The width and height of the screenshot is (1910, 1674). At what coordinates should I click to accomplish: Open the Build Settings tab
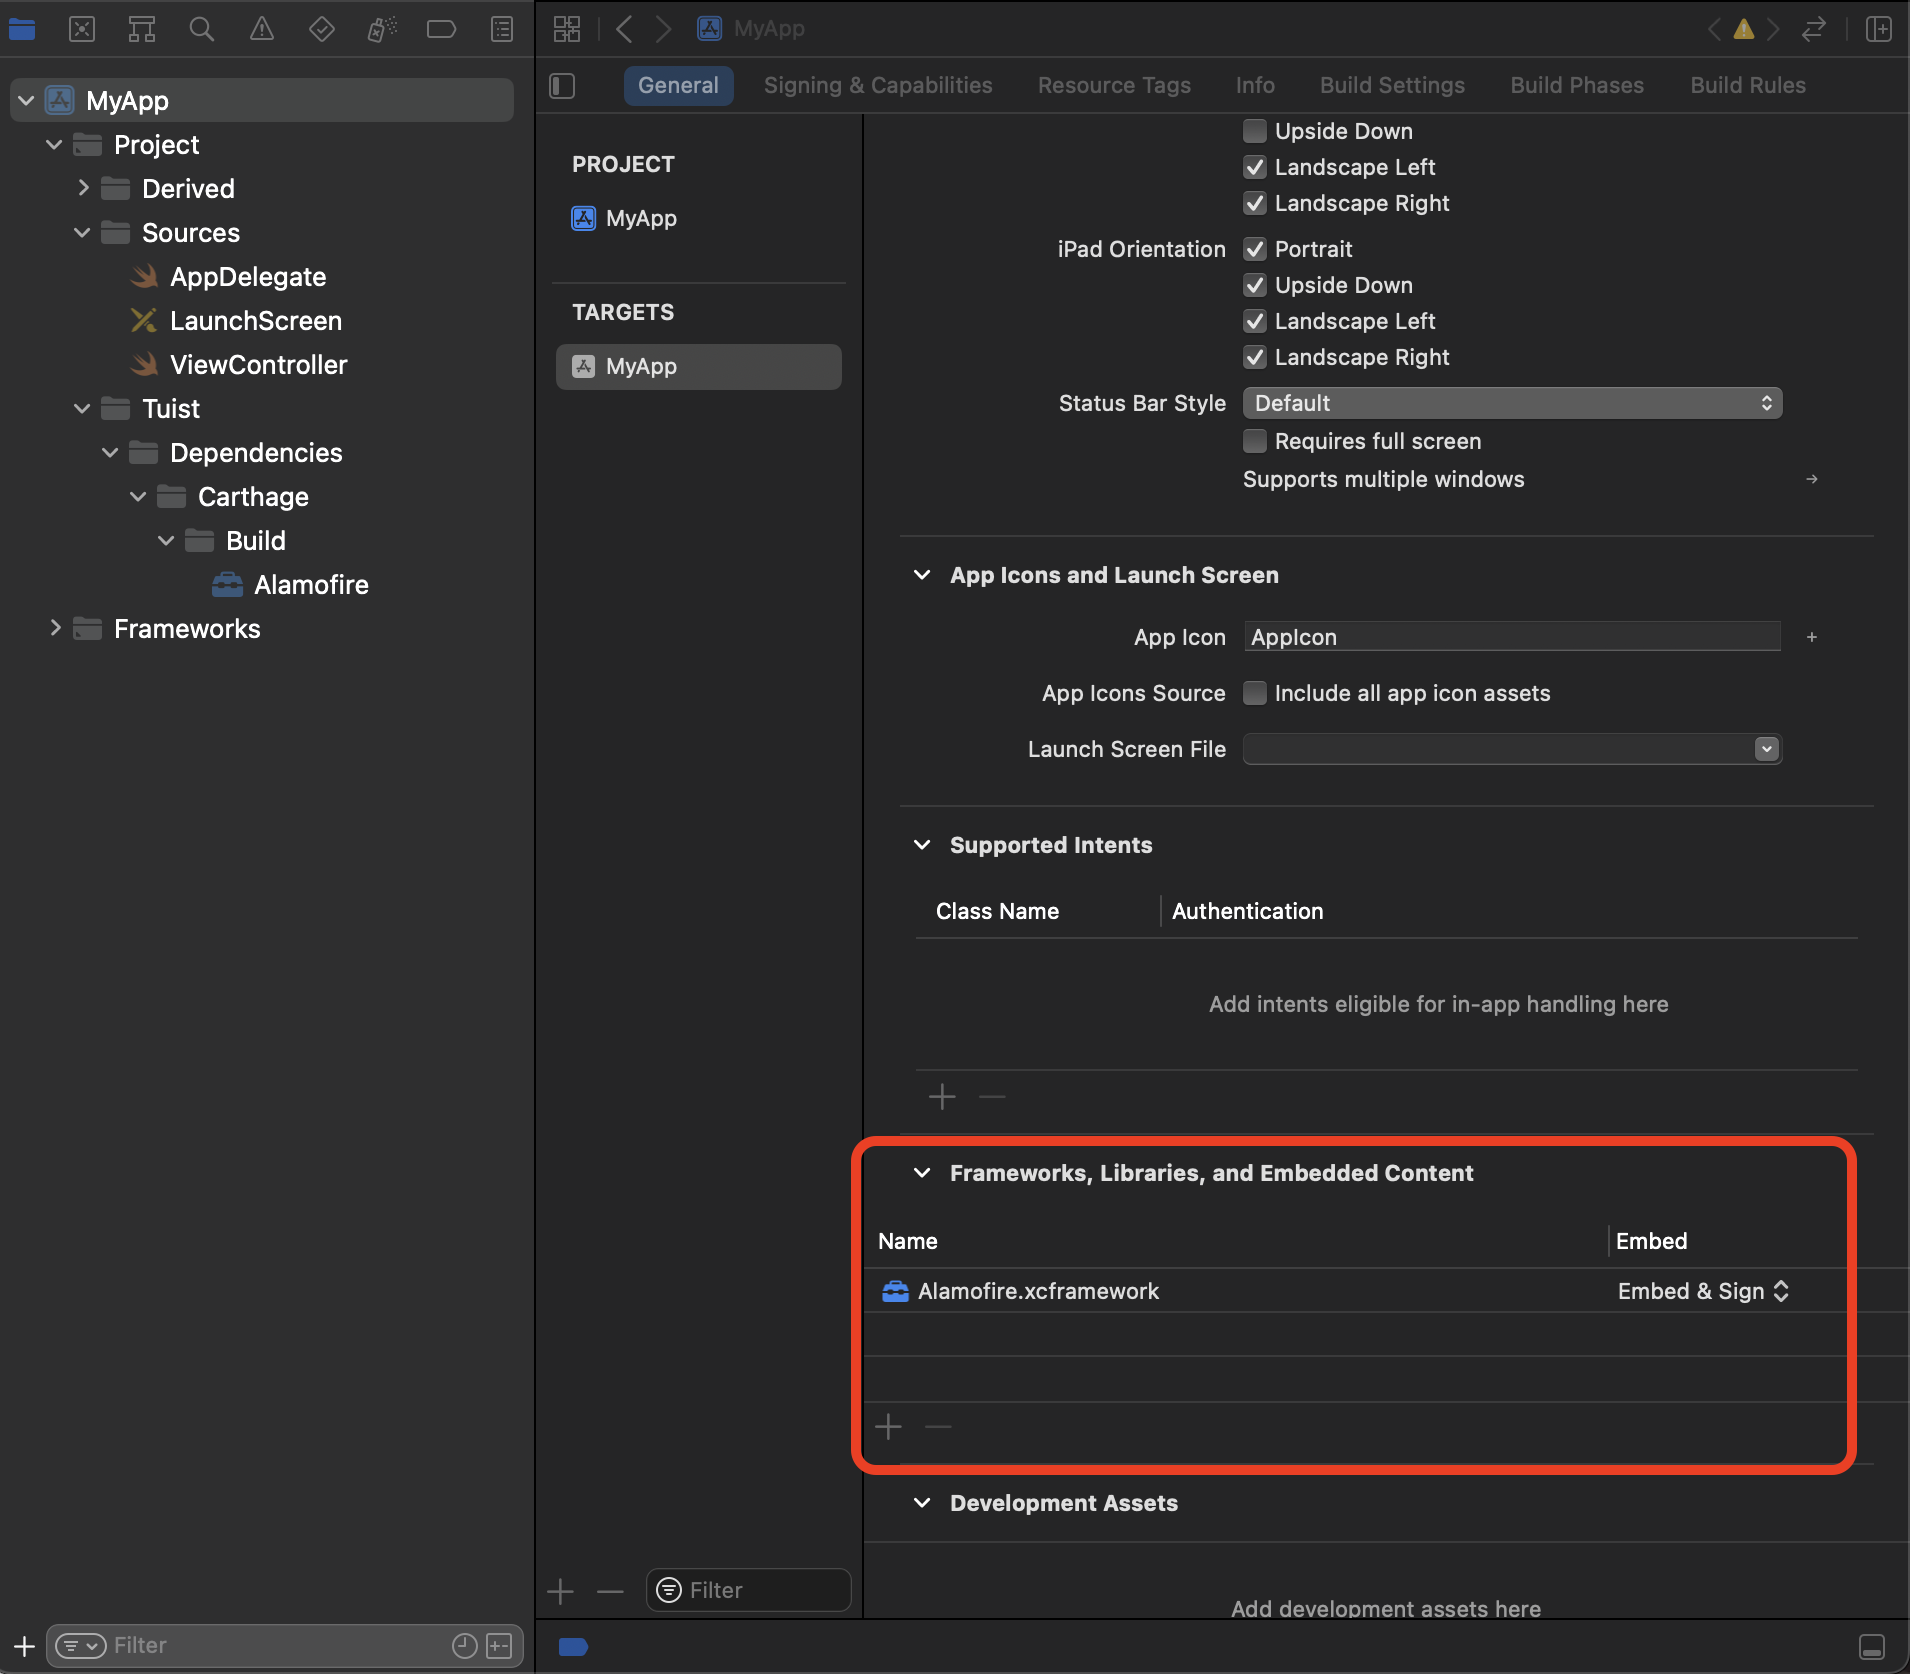click(1392, 86)
